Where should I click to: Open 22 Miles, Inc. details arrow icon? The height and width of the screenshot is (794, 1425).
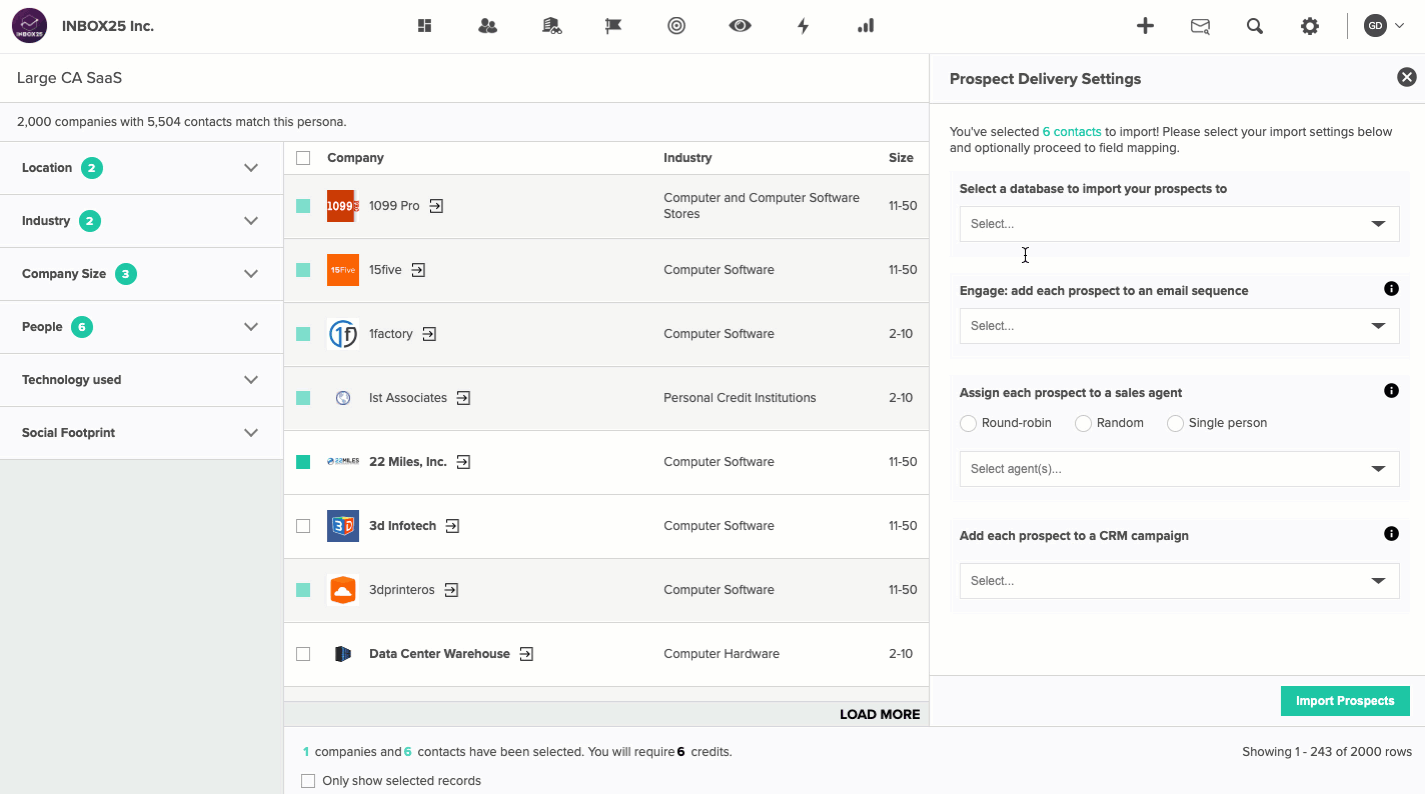click(463, 462)
